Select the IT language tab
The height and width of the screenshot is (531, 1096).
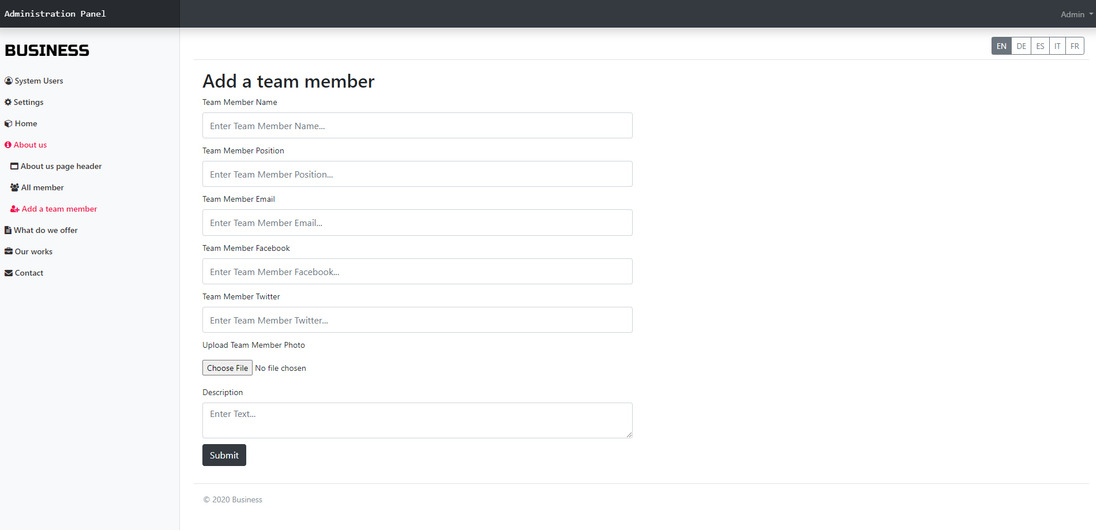(x=1058, y=46)
